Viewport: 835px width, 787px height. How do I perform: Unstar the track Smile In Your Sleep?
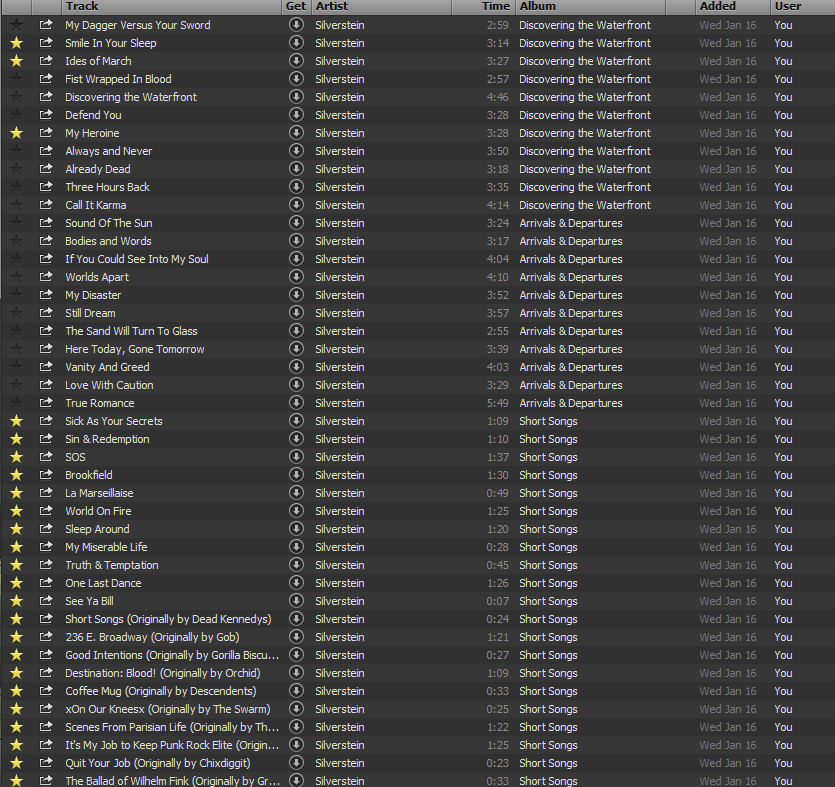(17, 43)
